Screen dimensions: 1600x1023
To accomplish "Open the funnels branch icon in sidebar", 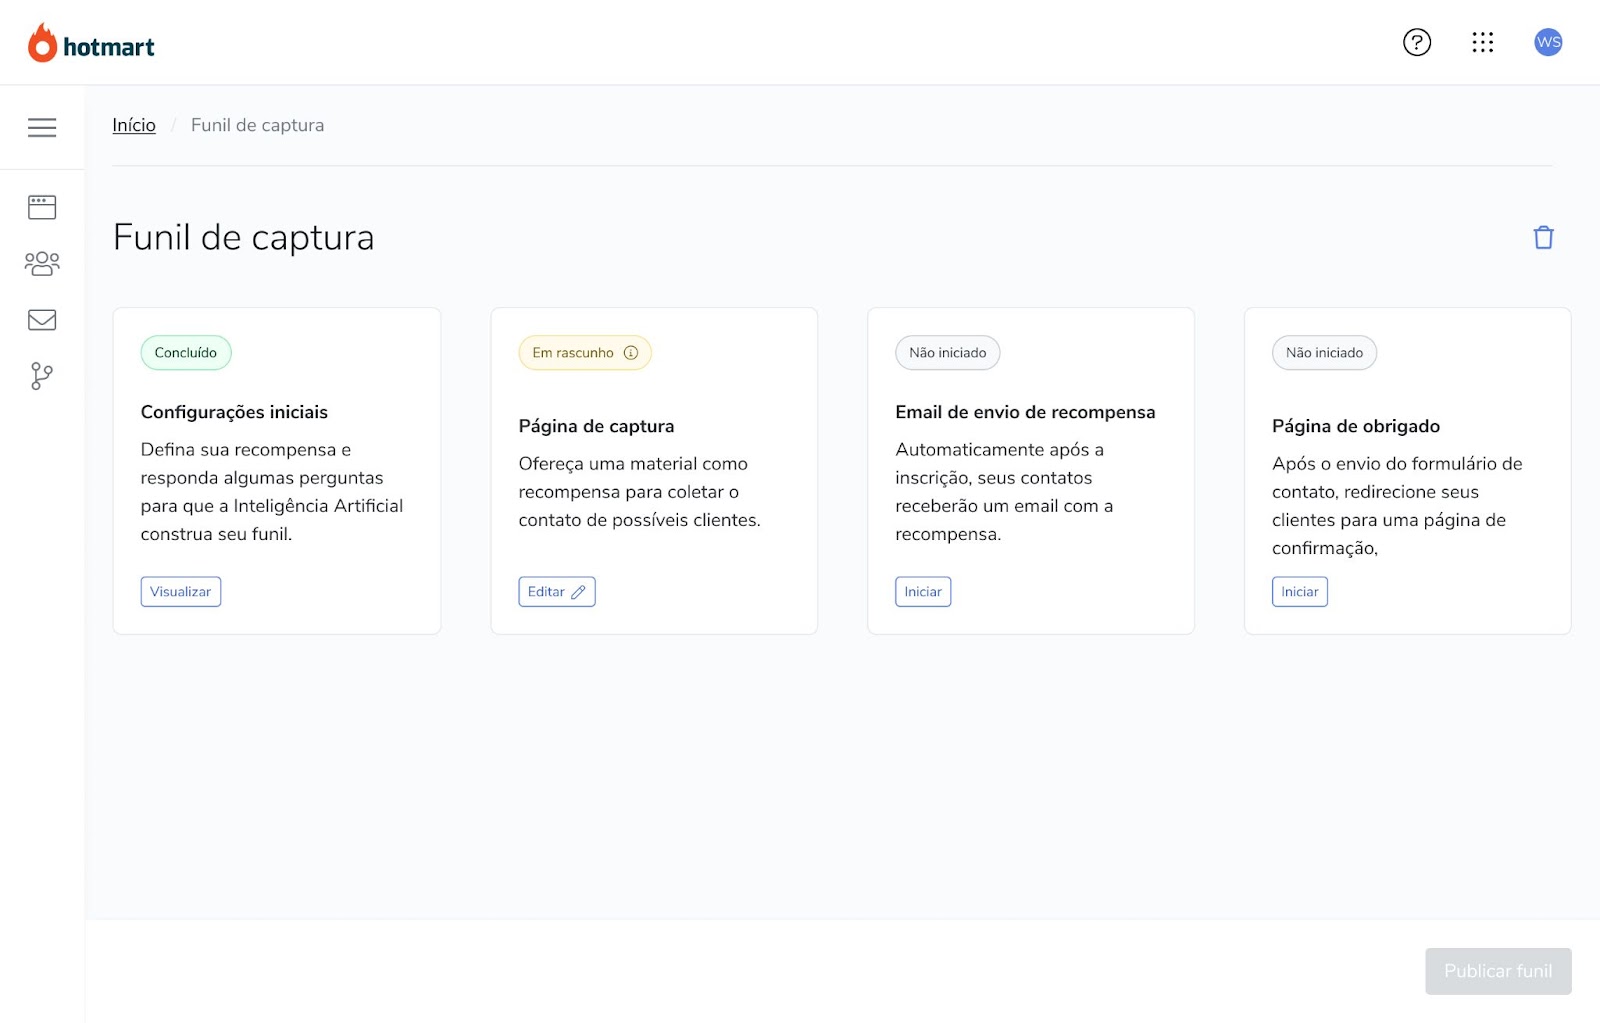I will tap(42, 376).
